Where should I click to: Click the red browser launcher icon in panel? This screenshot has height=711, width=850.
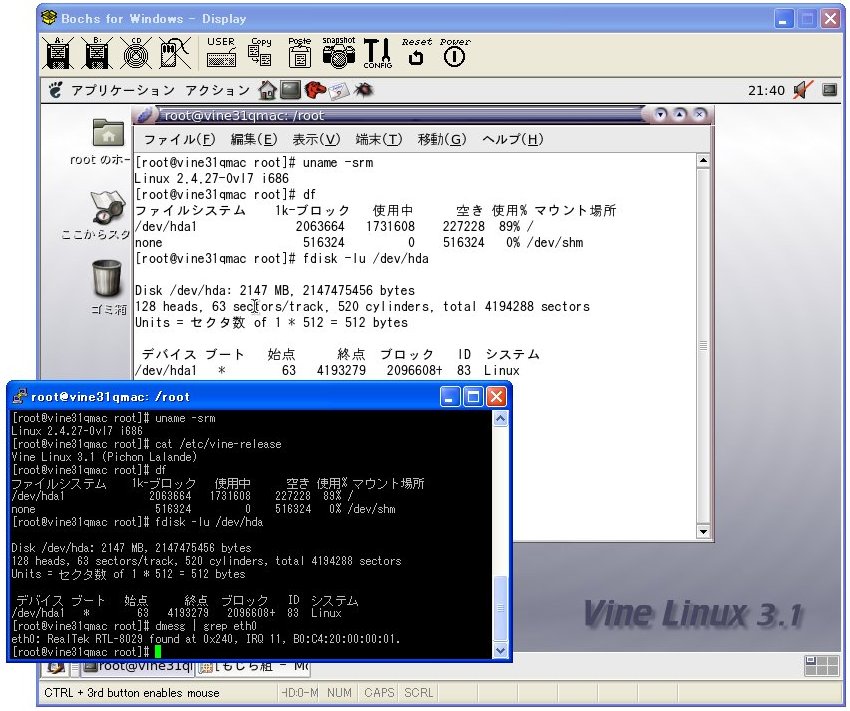[315, 90]
